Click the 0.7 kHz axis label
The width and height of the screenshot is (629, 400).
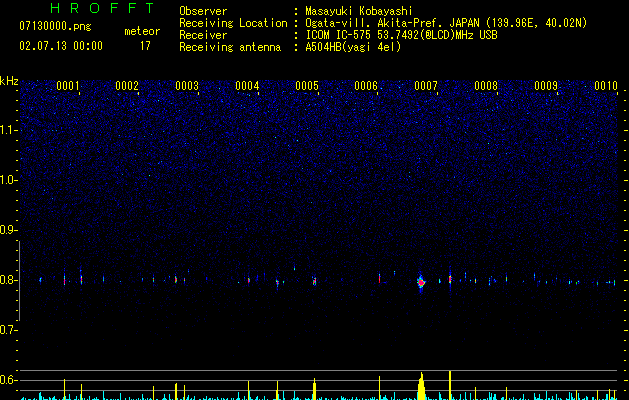click(x=9, y=330)
